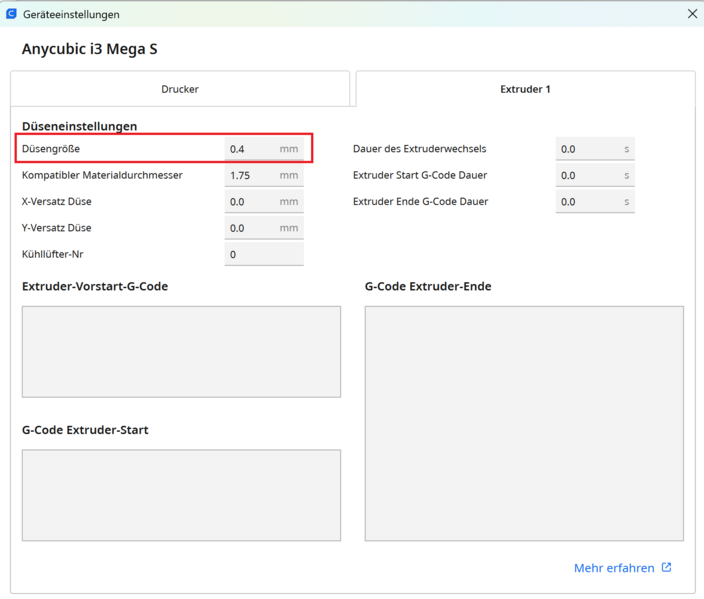Click the Kompatibler Materialdurchmesser label

102,175
